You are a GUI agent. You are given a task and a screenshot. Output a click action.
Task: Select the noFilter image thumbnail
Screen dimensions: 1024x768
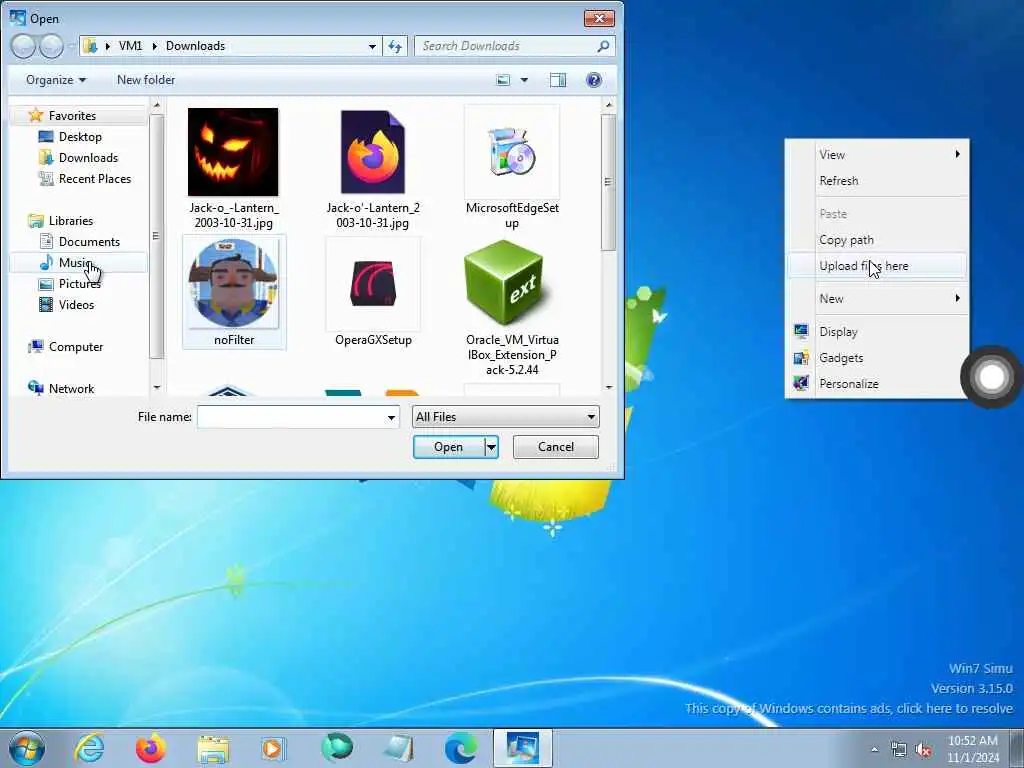233,283
